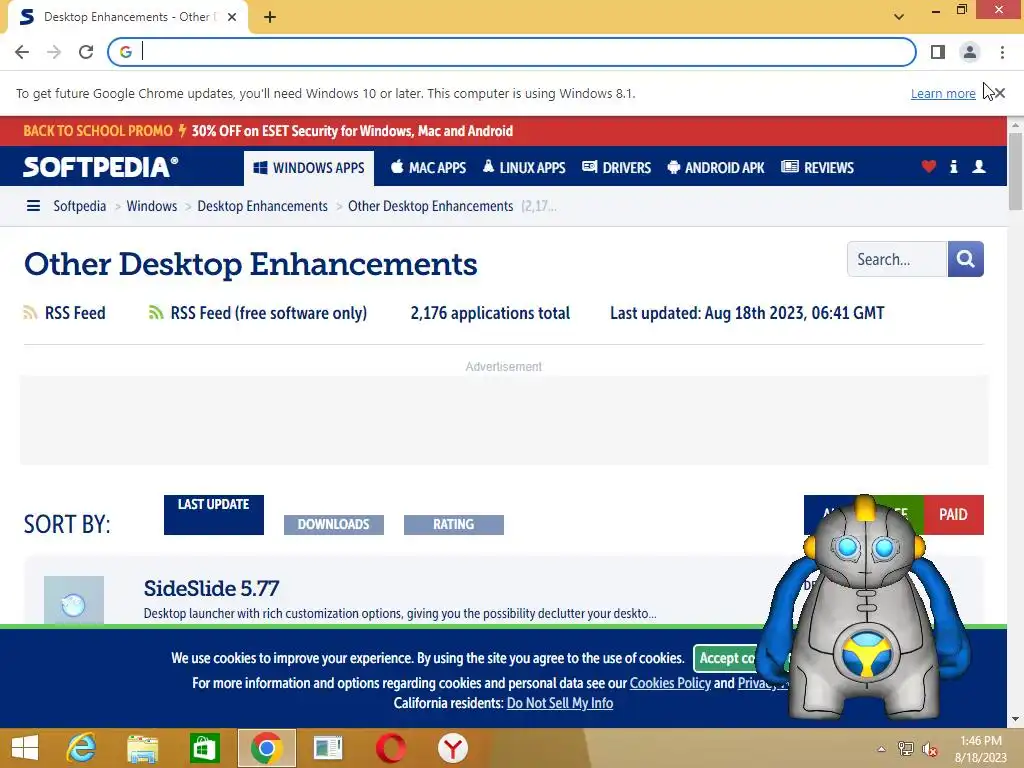Filter to Paid applications

point(953,515)
